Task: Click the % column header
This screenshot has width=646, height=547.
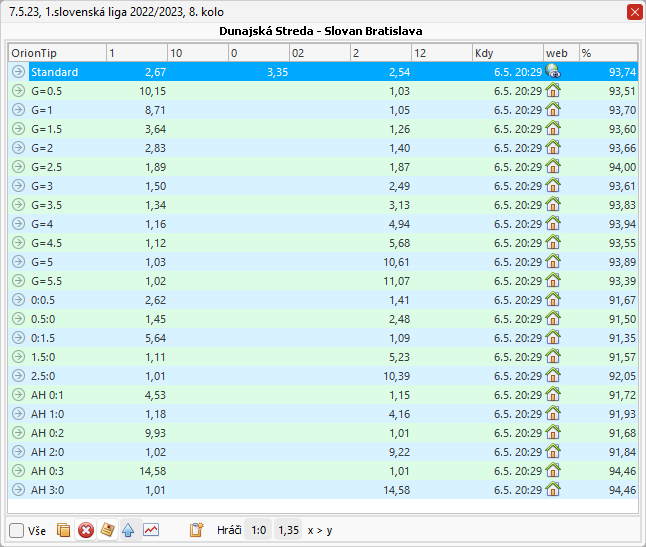Action: [x=608, y=53]
